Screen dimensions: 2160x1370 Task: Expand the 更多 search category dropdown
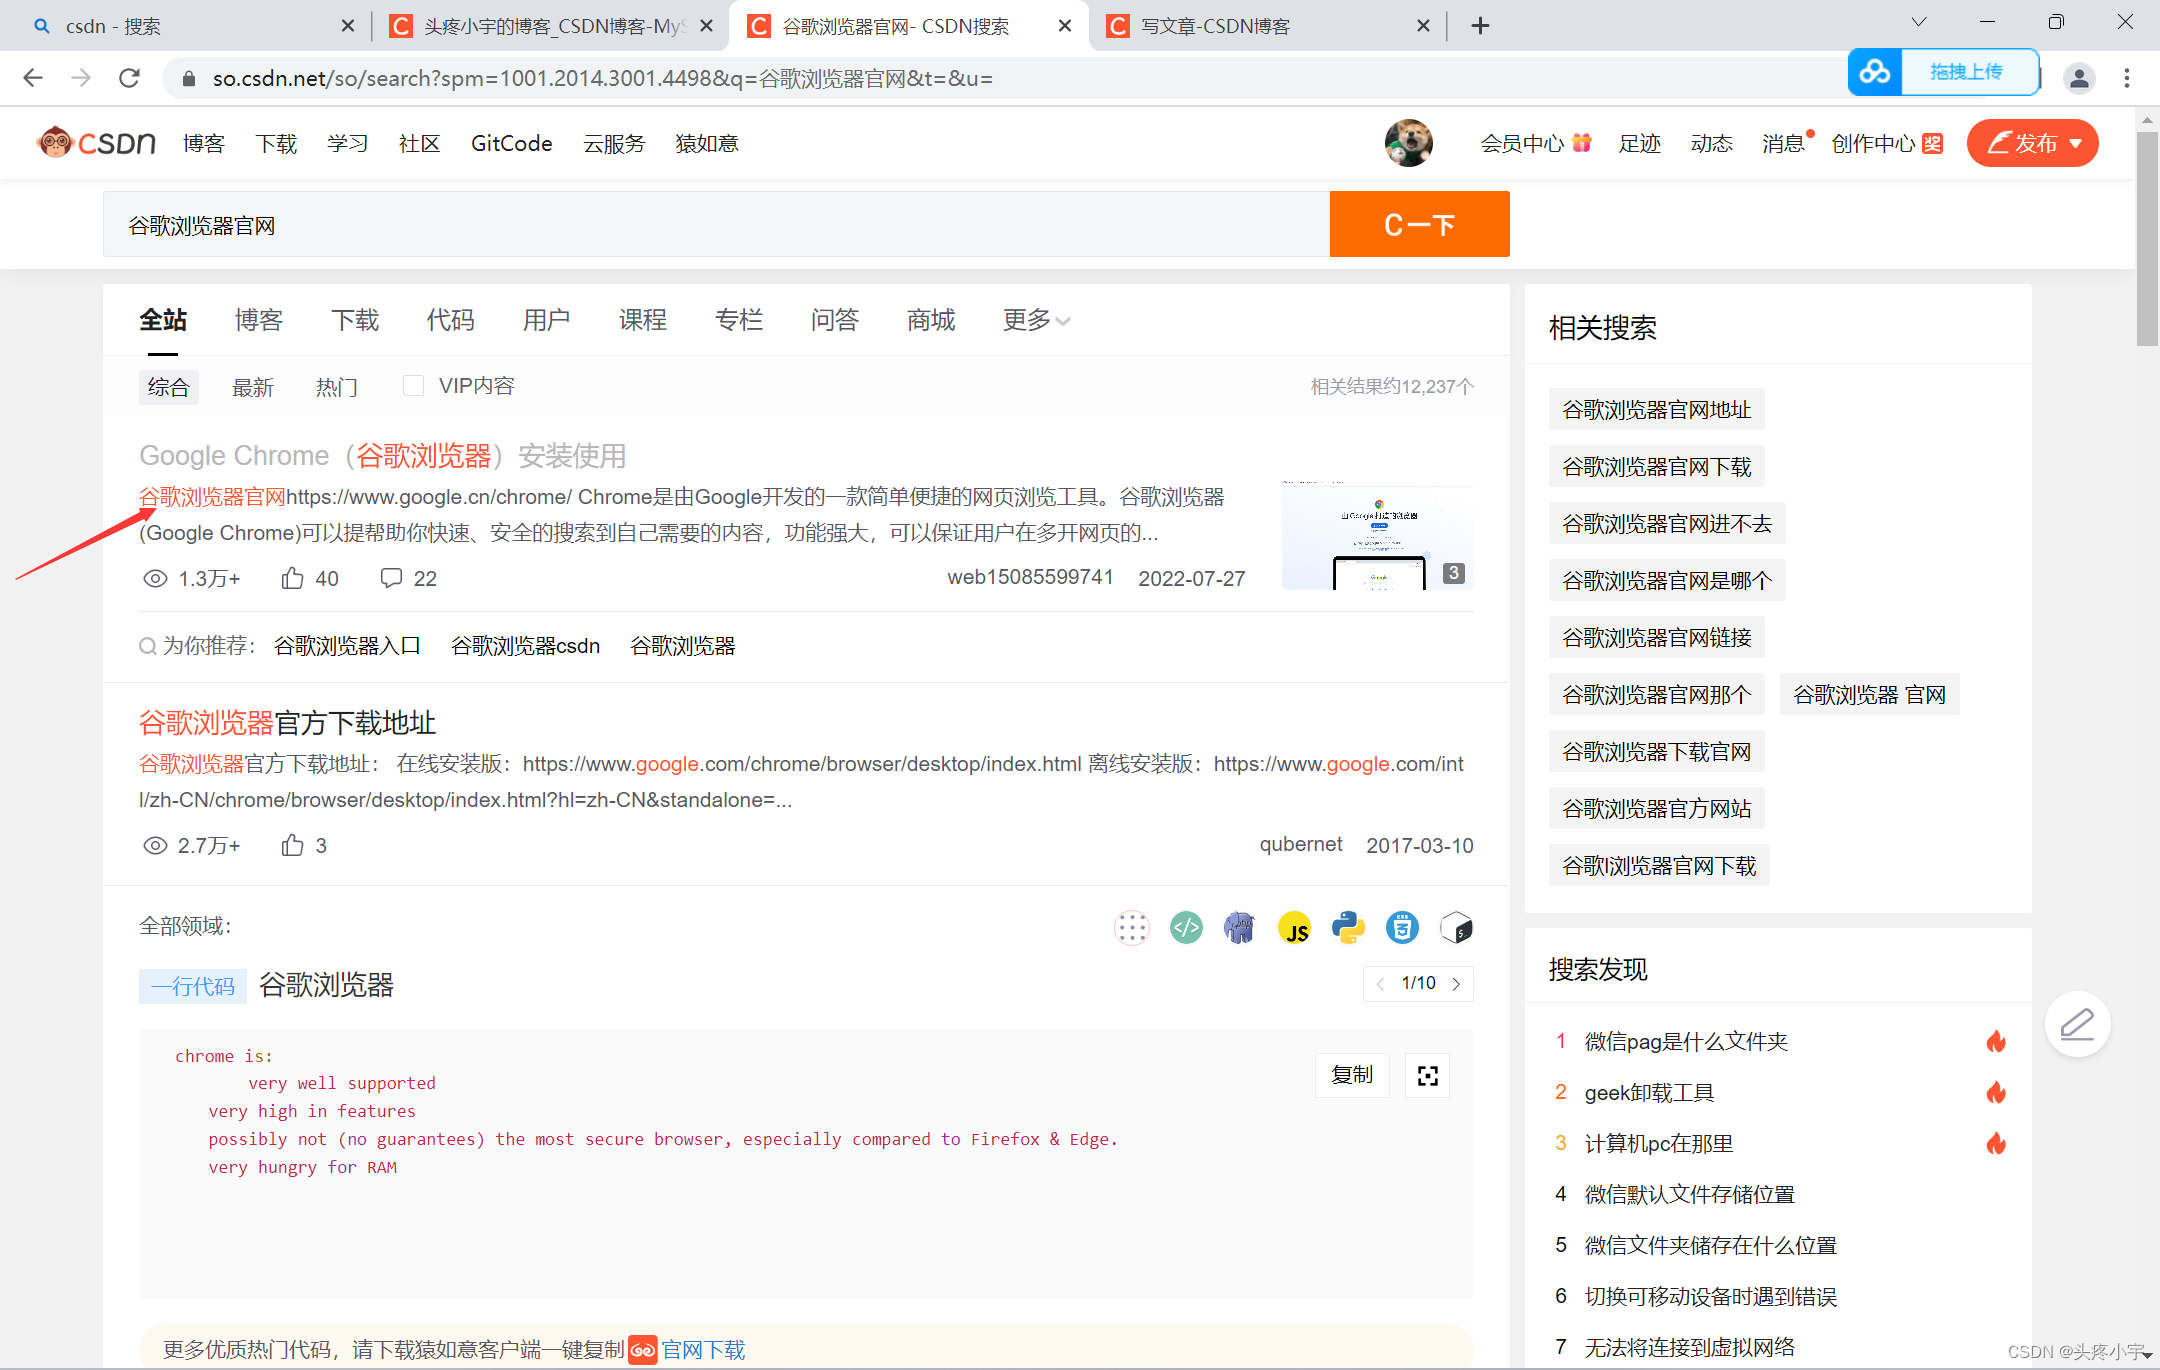[x=1034, y=320]
